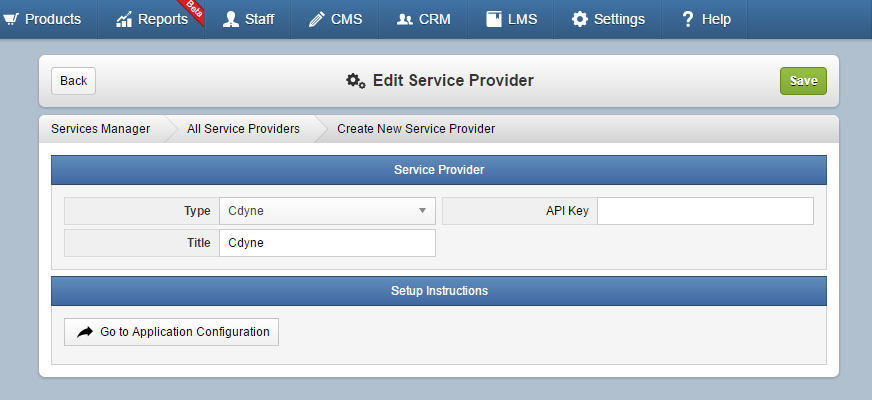The image size is (872, 400).
Task: Click the Back button
Action: [73, 81]
